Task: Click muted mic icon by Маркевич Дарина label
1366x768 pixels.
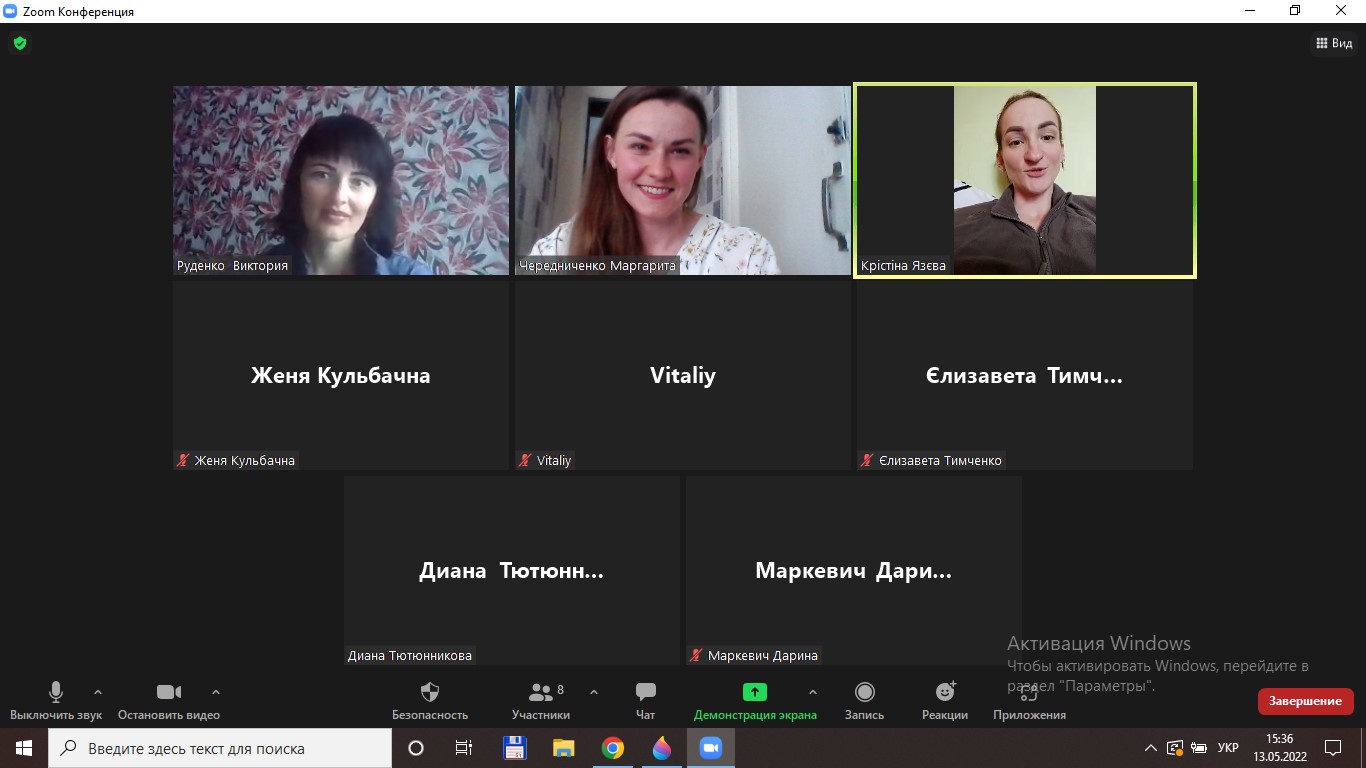Action: (696, 655)
